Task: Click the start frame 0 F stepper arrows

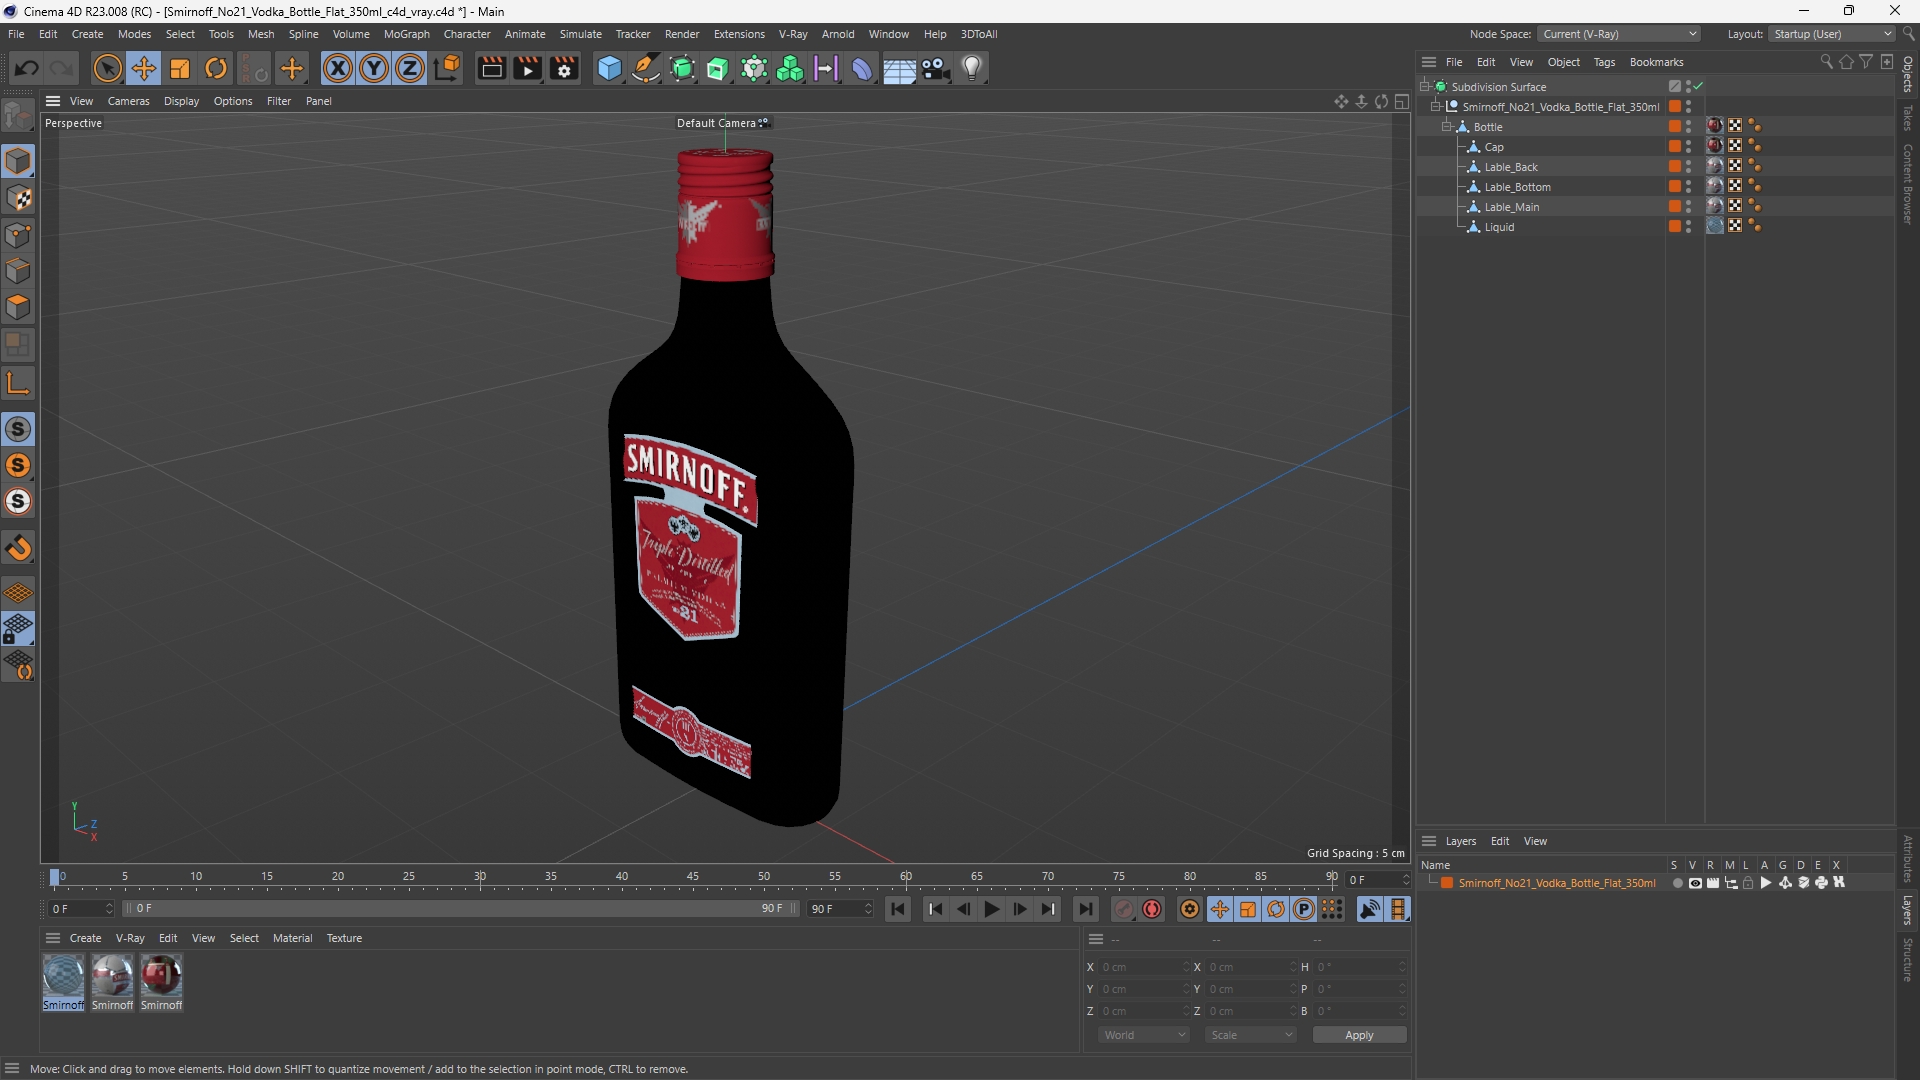Action: (x=109, y=909)
